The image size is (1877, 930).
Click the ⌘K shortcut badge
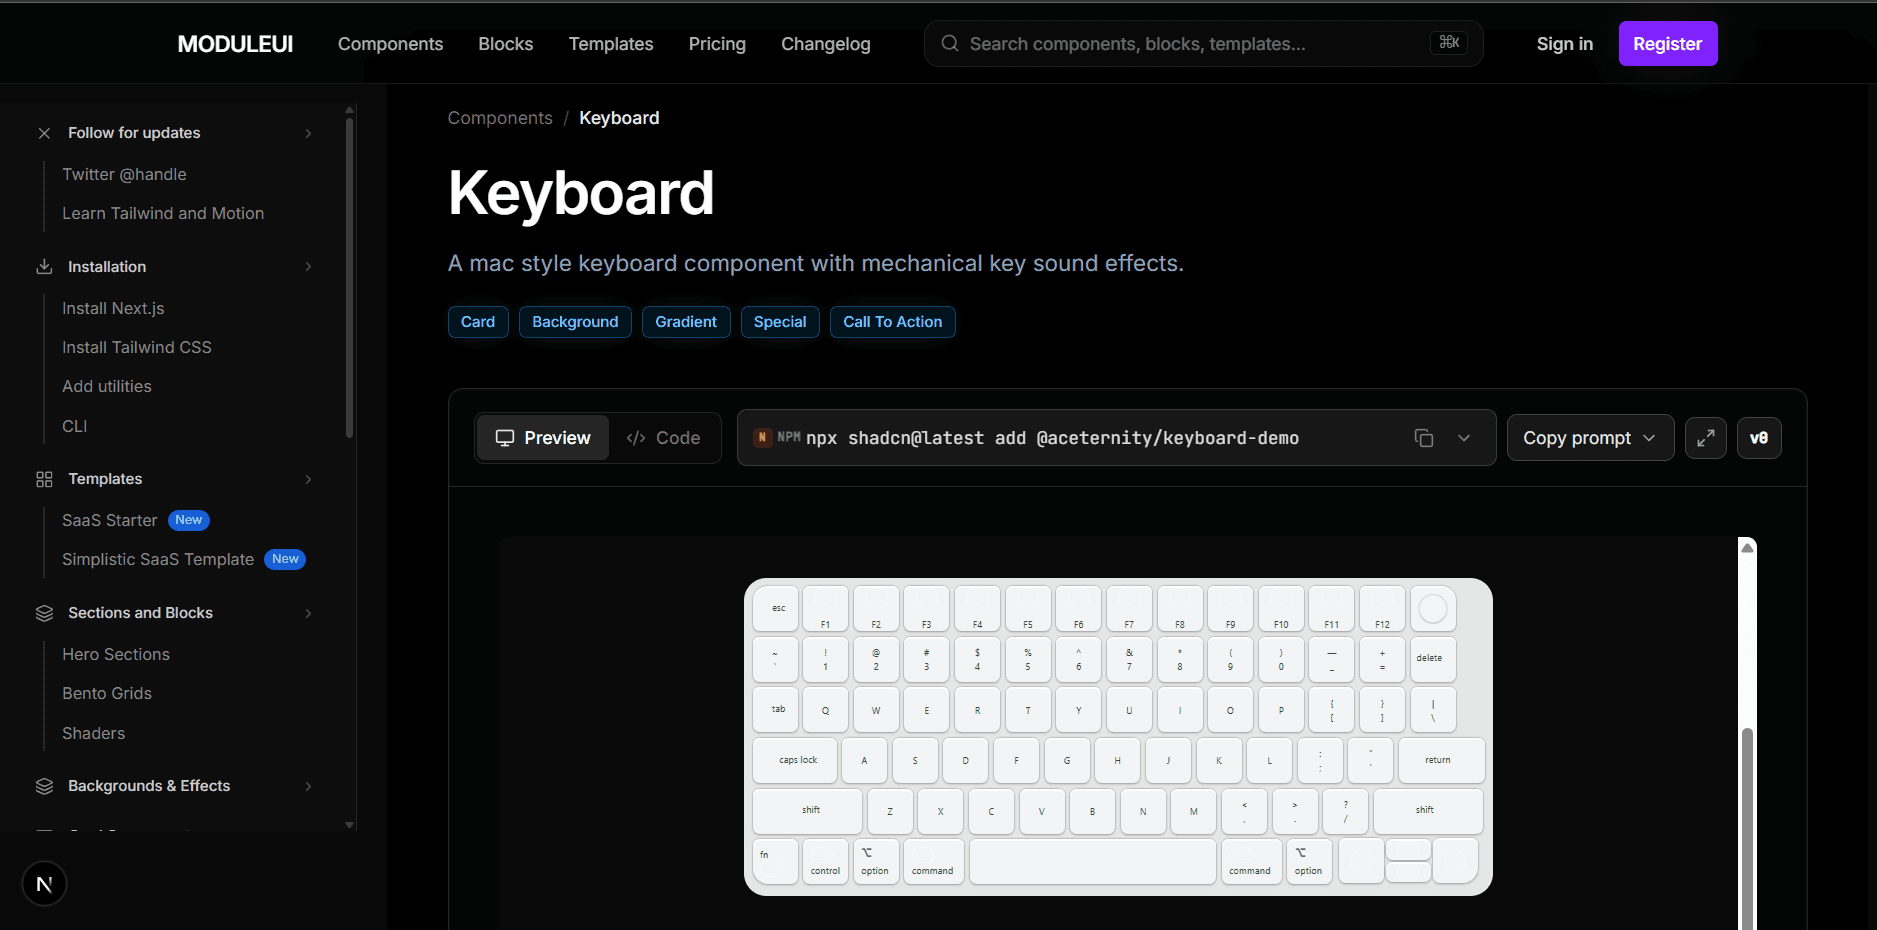(1449, 42)
